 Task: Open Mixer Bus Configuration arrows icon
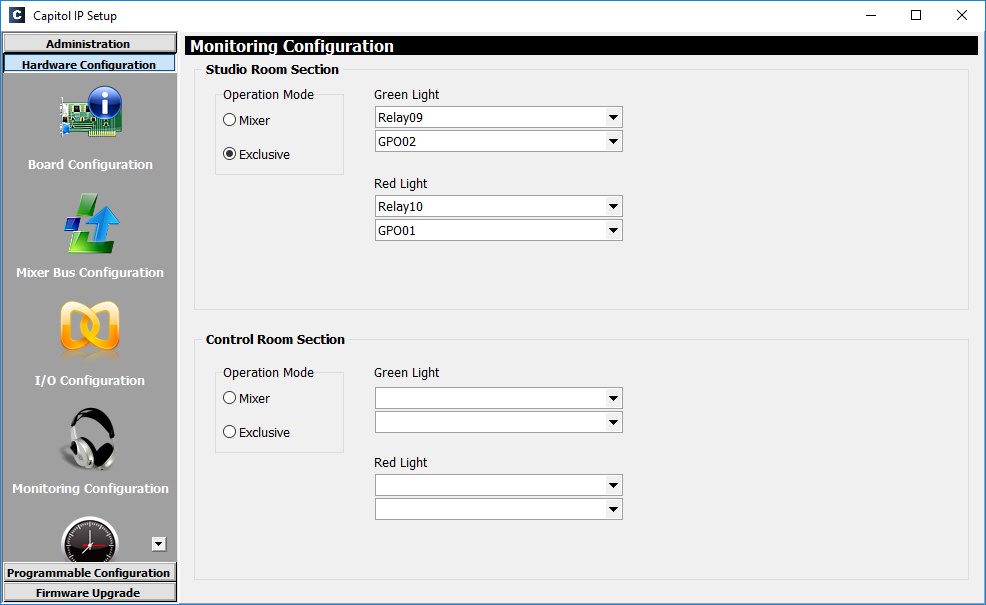click(x=91, y=223)
